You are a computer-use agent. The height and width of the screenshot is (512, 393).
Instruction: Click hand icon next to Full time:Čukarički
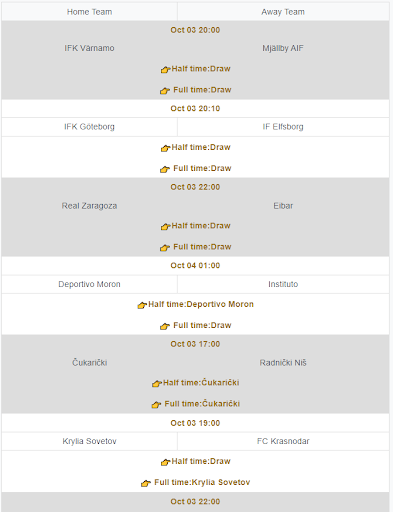click(x=156, y=405)
